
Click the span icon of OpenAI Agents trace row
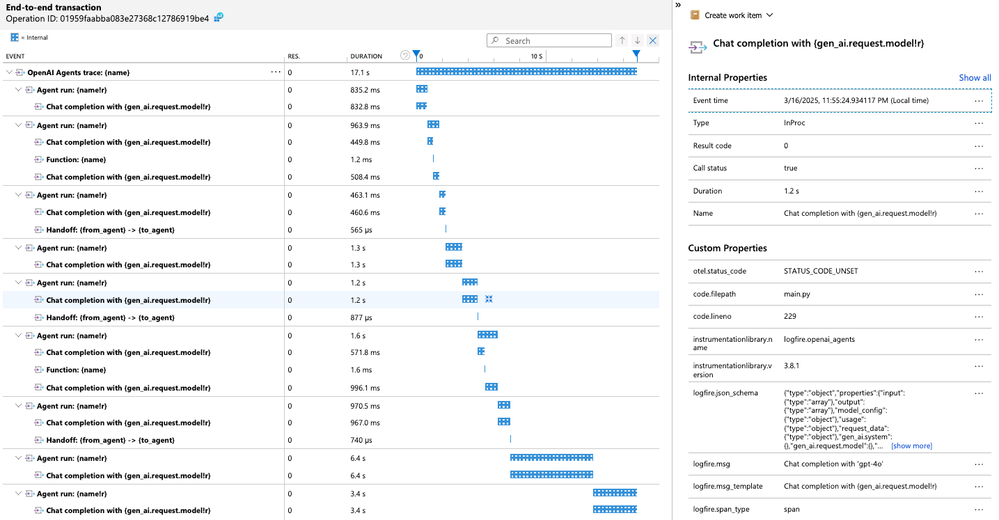point(20,73)
